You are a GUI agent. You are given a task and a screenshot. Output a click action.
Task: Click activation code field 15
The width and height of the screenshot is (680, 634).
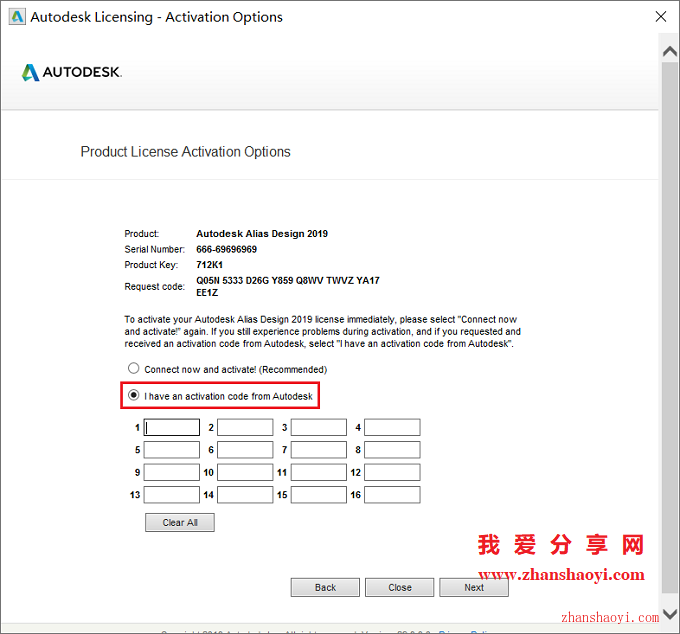(x=319, y=495)
